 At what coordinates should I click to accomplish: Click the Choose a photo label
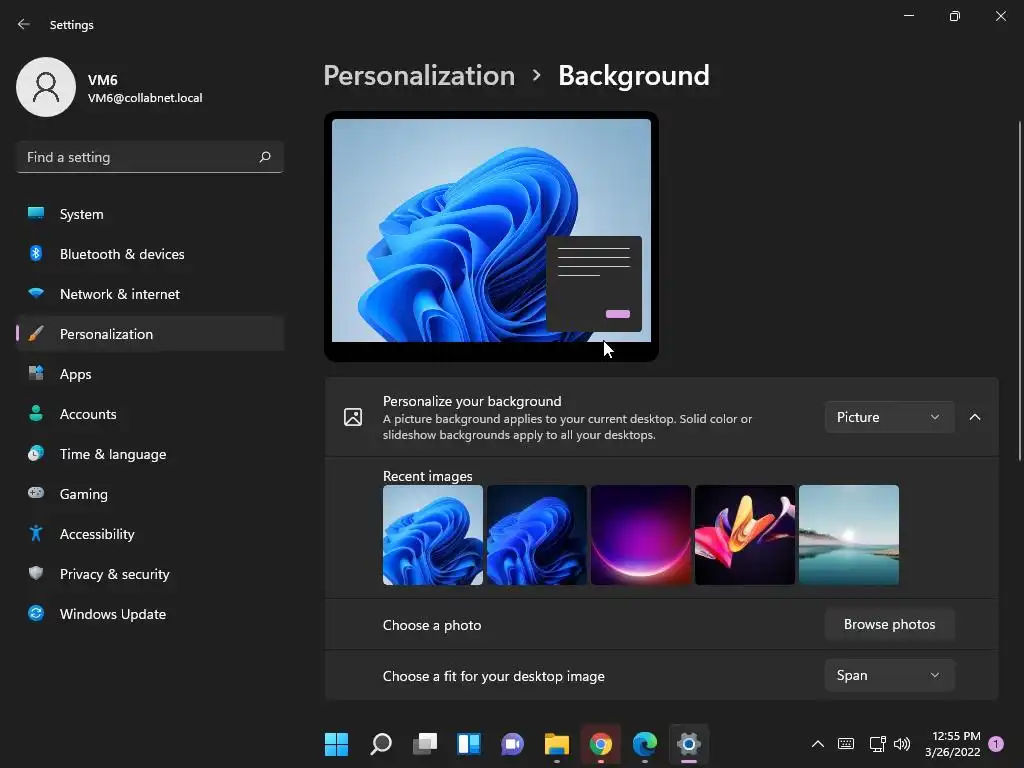click(x=432, y=625)
